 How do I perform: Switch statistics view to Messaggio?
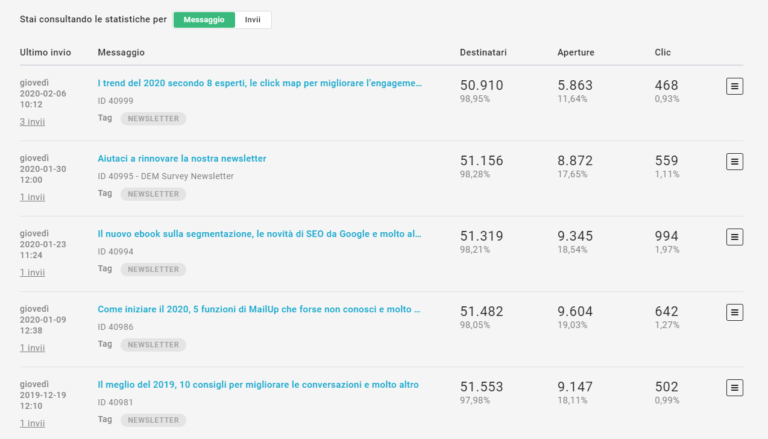204,19
